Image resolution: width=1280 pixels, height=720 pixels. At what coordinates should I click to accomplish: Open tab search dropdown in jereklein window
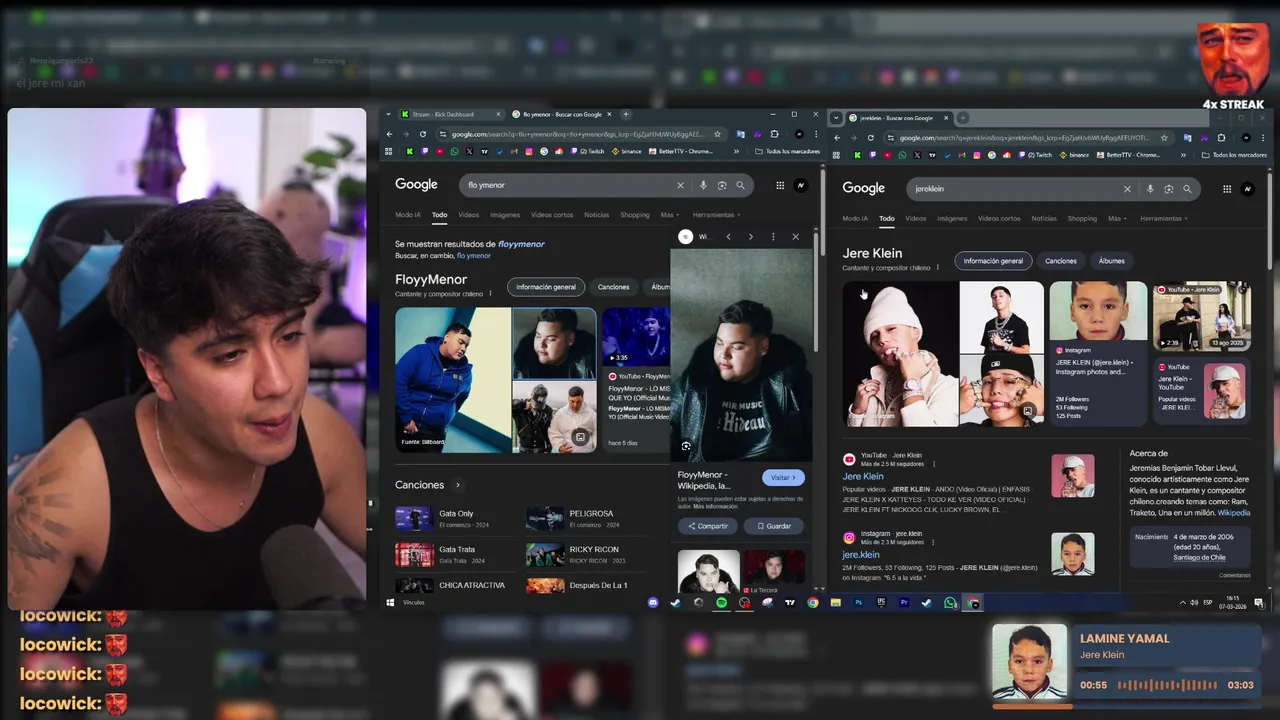(x=836, y=118)
